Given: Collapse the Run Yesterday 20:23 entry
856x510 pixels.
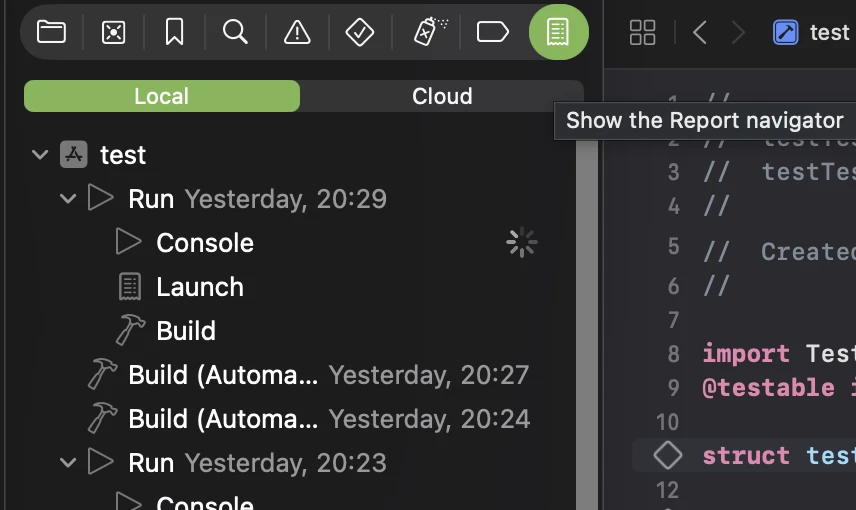Looking at the screenshot, I should click(x=68, y=463).
